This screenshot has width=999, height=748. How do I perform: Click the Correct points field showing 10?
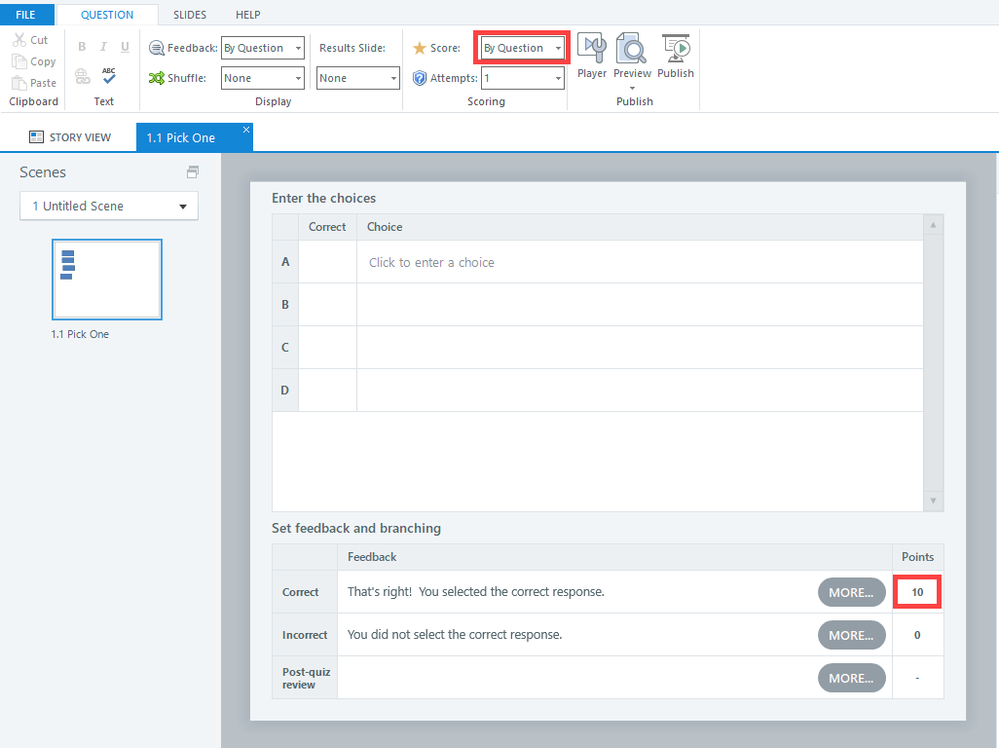(x=917, y=592)
